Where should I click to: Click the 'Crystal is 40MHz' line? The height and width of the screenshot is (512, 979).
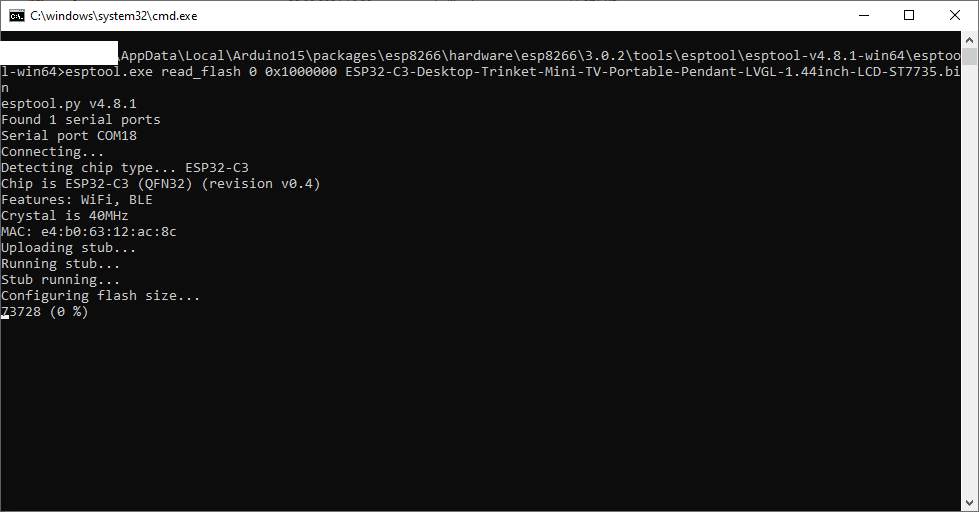point(64,215)
